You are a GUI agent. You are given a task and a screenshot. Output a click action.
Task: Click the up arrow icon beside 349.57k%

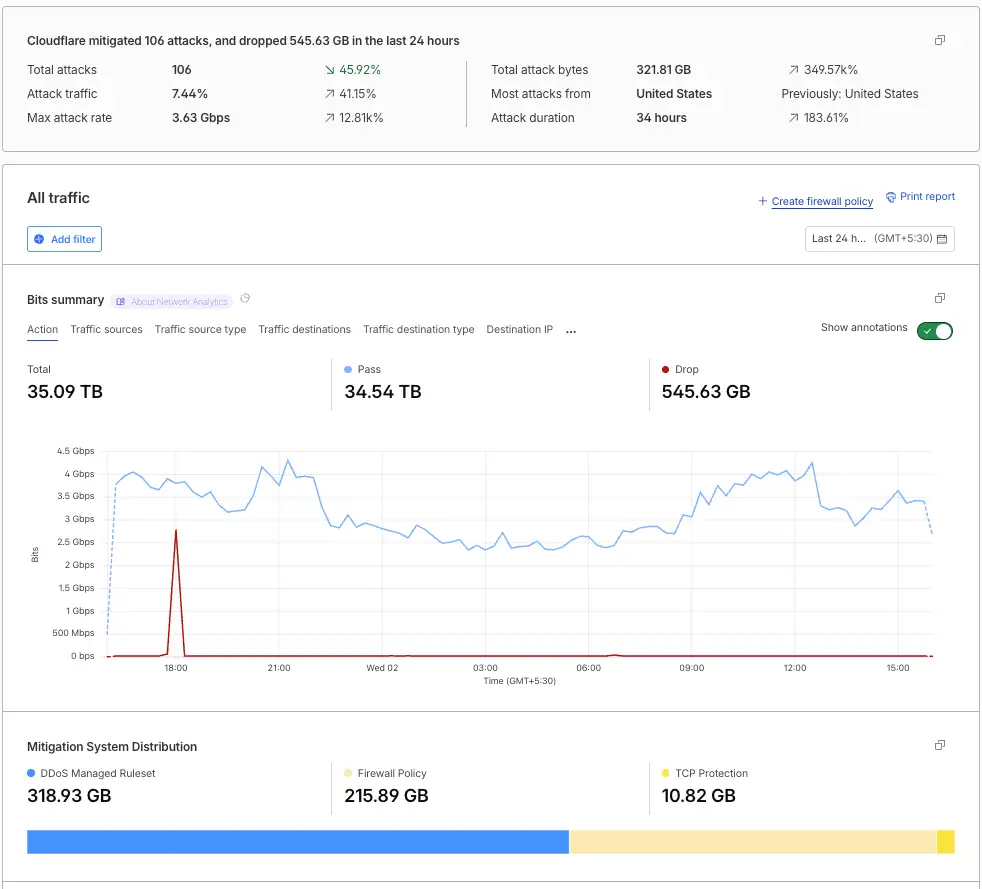click(793, 69)
